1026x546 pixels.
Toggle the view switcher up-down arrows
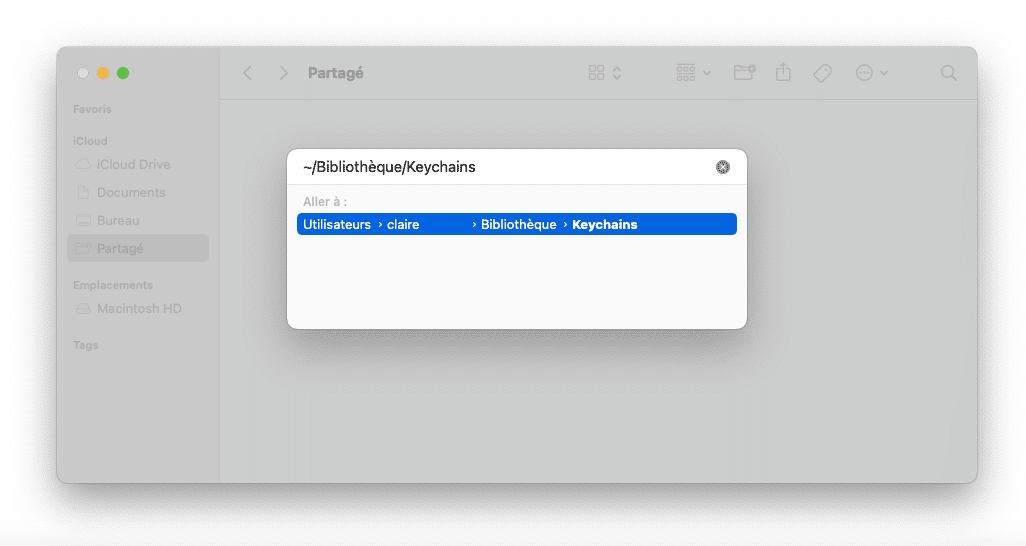point(617,73)
